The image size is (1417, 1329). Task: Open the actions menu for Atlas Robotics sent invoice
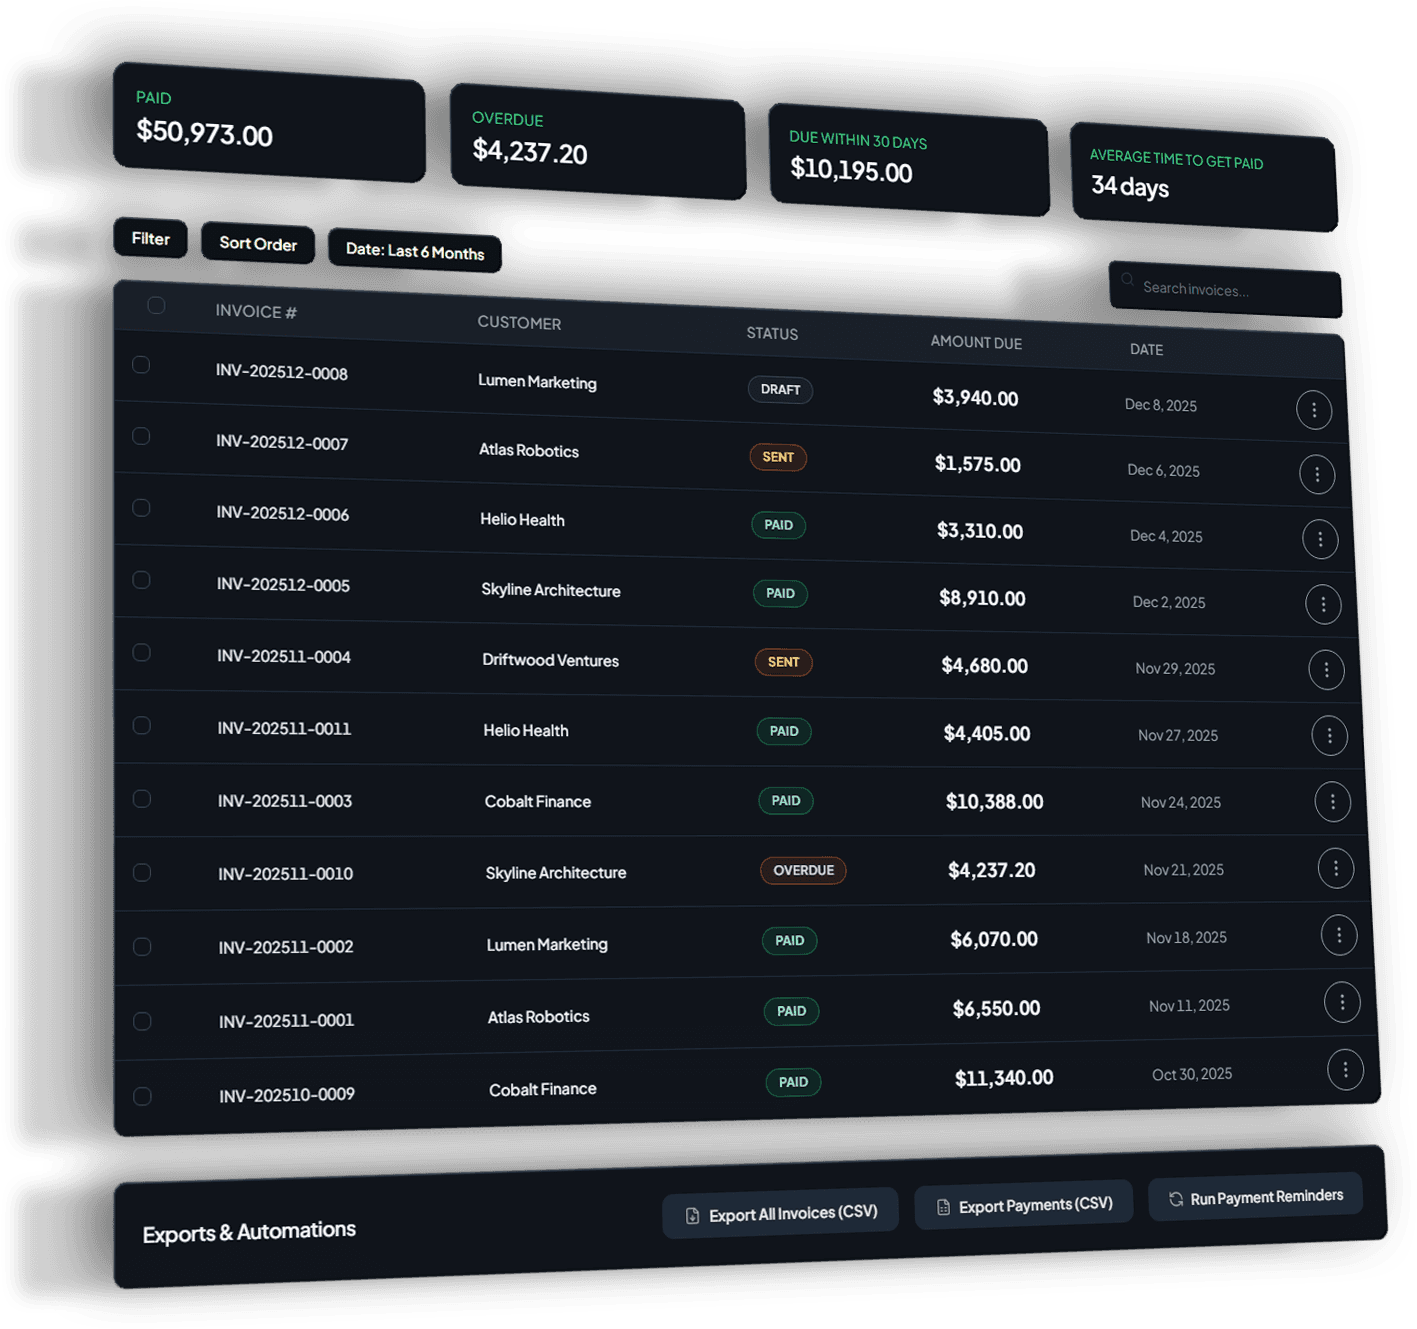click(1317, 474)
